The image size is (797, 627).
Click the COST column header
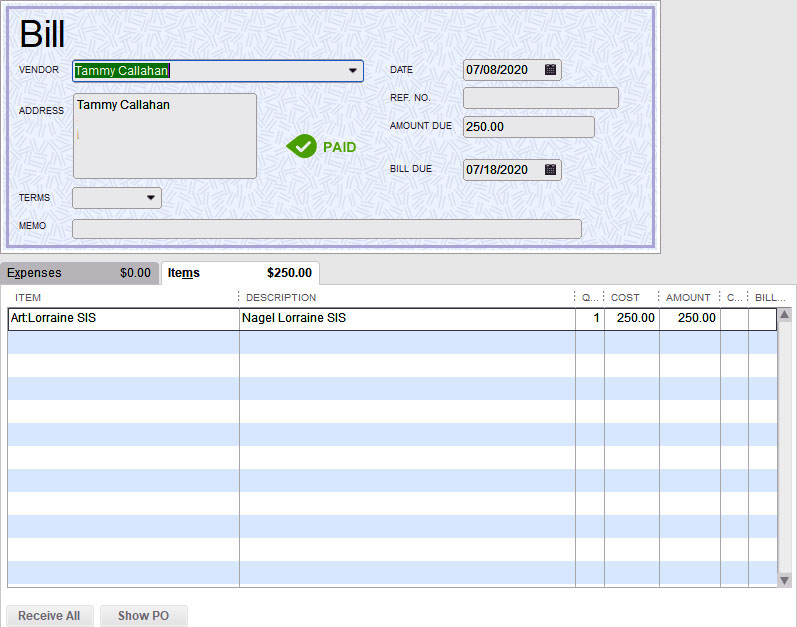630,297
